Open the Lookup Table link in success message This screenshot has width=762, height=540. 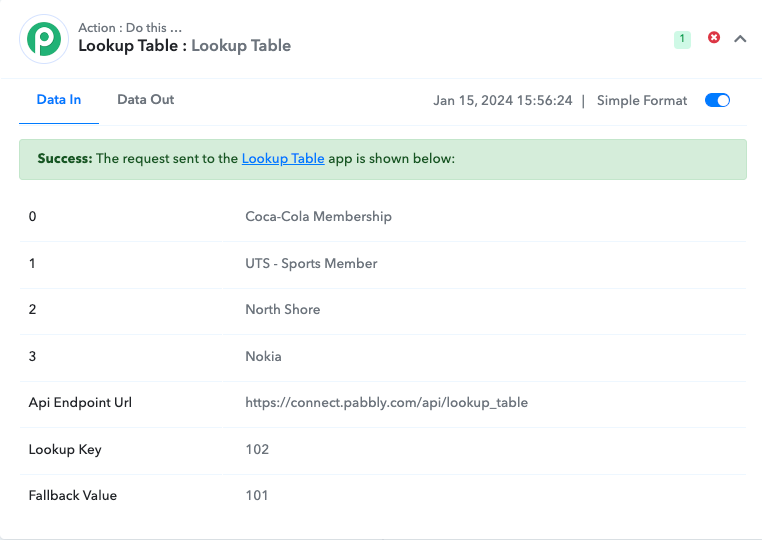click(x=283, y=158)
